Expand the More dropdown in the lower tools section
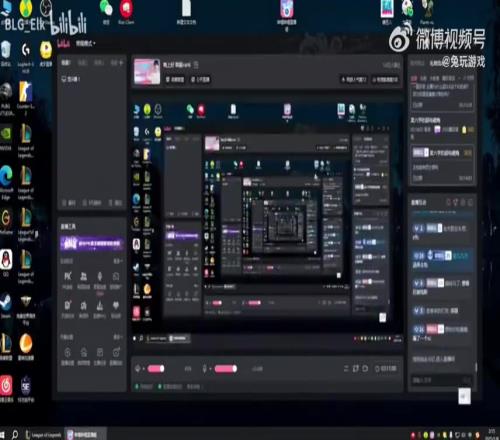This screenshot has height=440, width=500. [117, 337]
